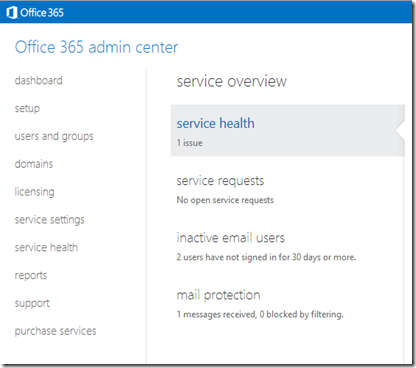Image resolution: width=416 pixels, height=368 pixels.
Task: Click the service overview heading
Action: click(232, 81)
